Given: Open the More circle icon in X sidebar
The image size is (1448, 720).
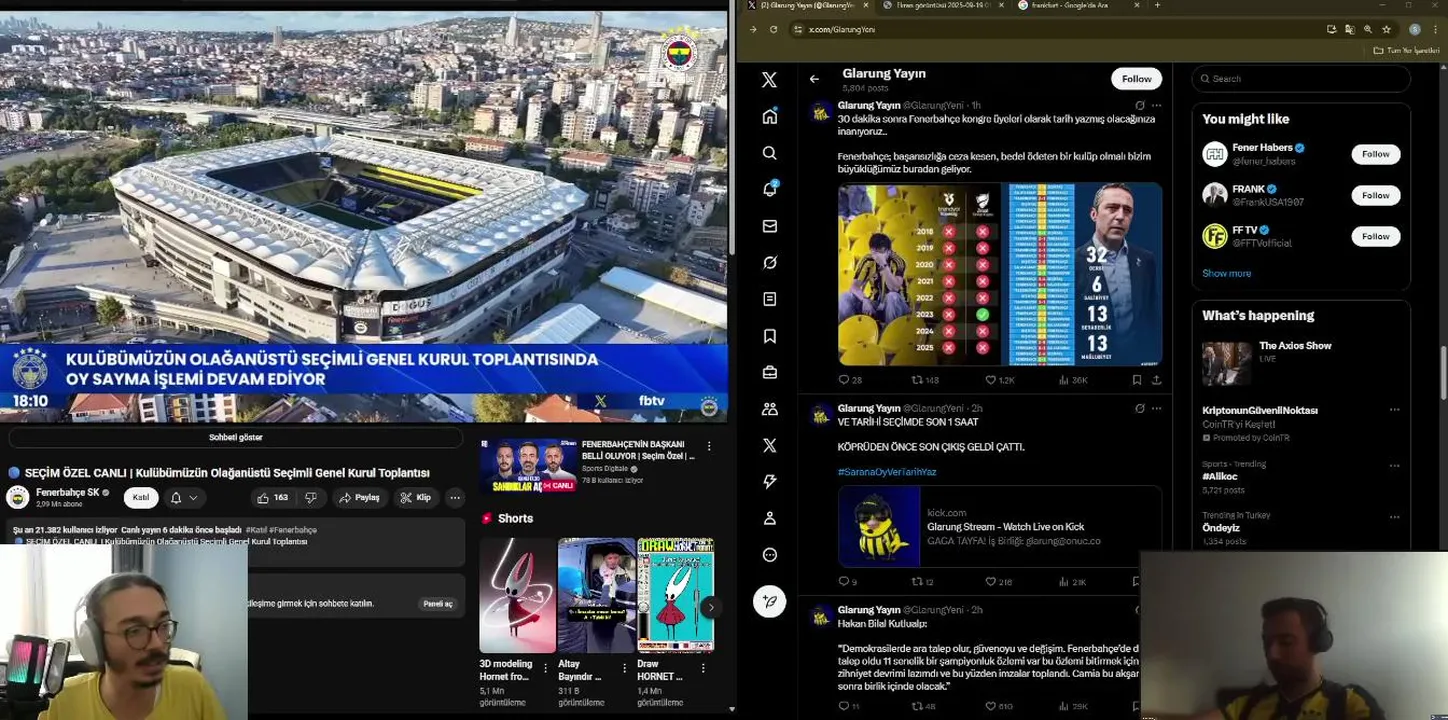Looking at the screenshot, I should click(769, 555).
